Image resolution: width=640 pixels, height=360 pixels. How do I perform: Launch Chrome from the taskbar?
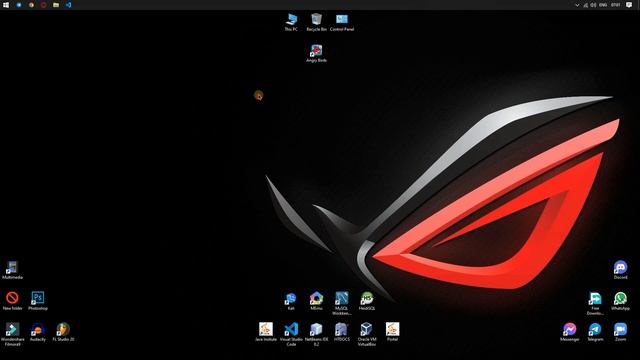(31, 5)
